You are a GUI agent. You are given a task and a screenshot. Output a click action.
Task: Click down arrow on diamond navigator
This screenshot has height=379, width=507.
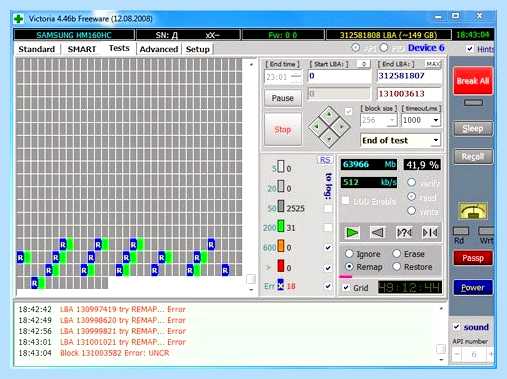click(329, 138)
